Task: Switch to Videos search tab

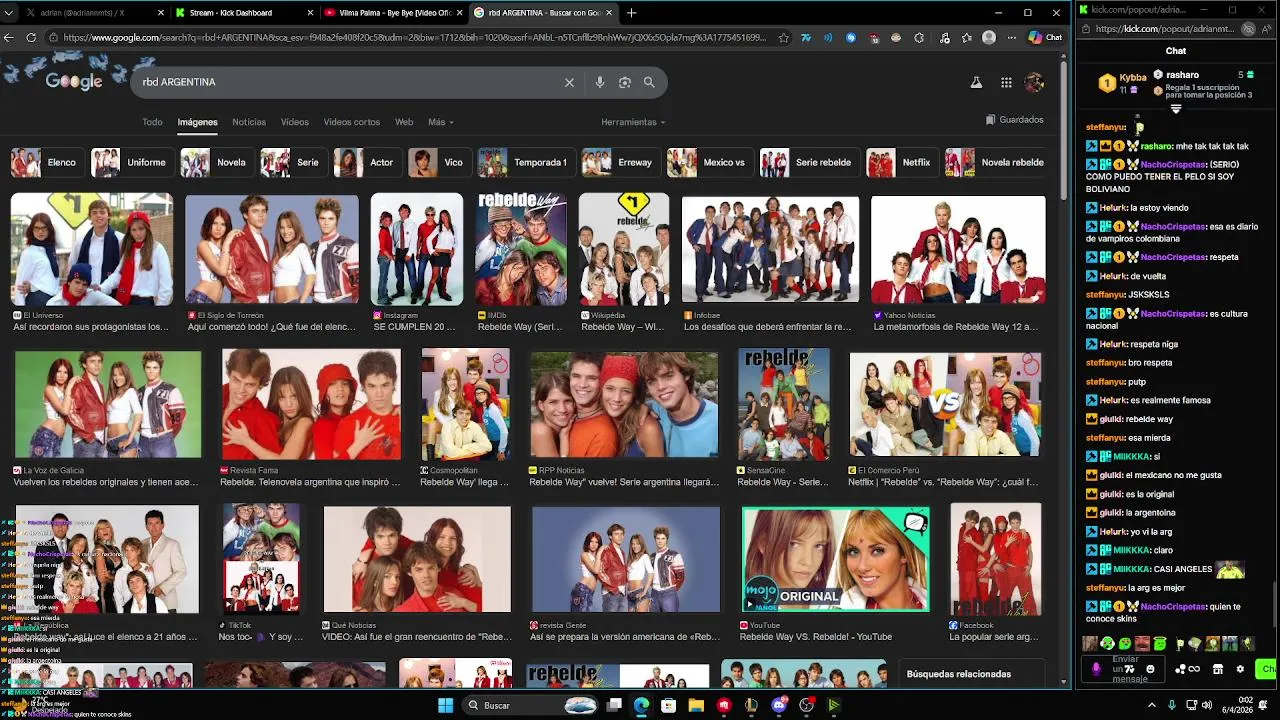Action: click(x=295, y=122)
